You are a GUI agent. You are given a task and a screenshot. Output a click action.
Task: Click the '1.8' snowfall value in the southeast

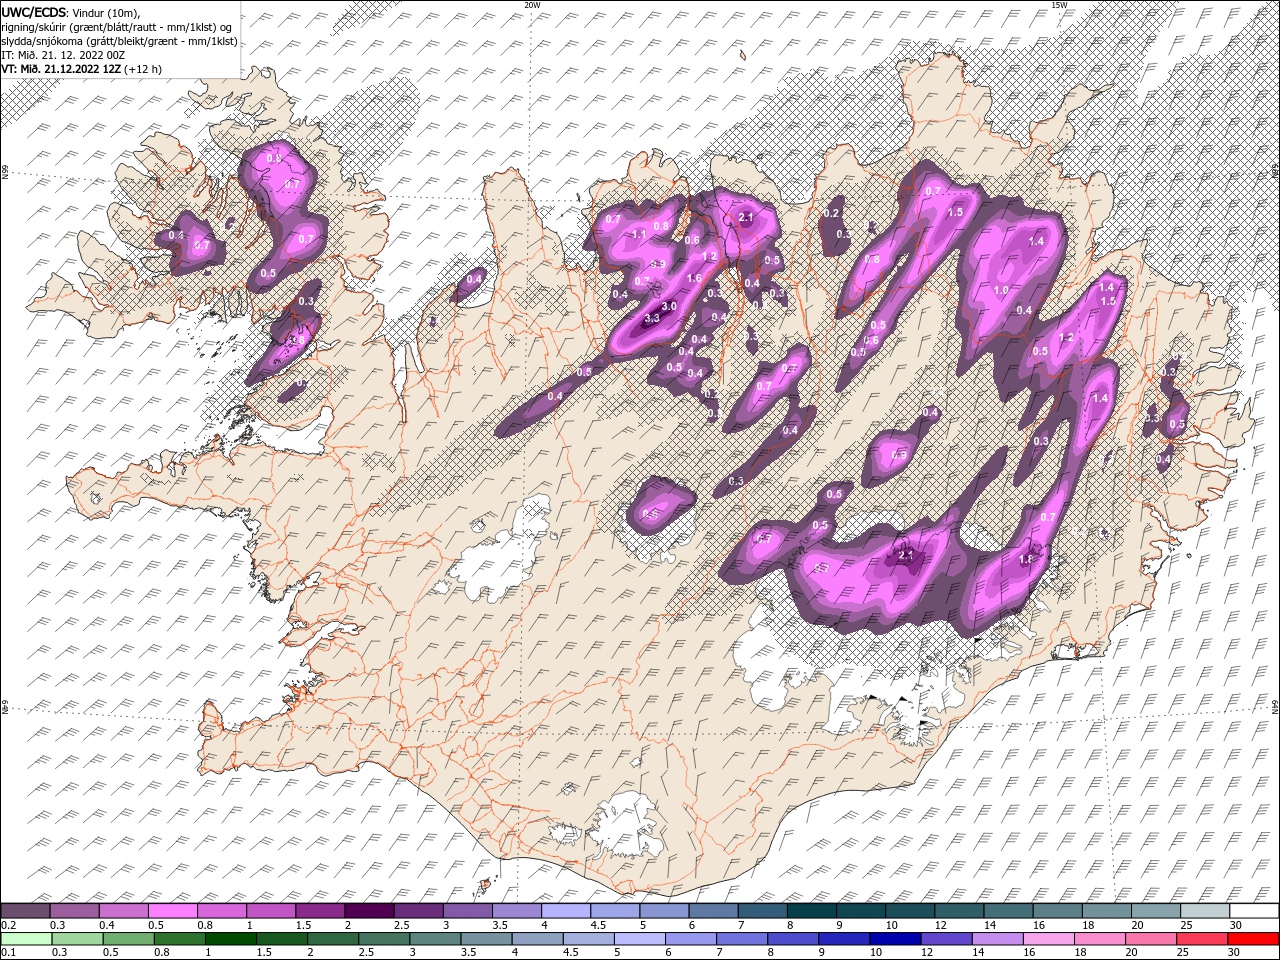1025,559
